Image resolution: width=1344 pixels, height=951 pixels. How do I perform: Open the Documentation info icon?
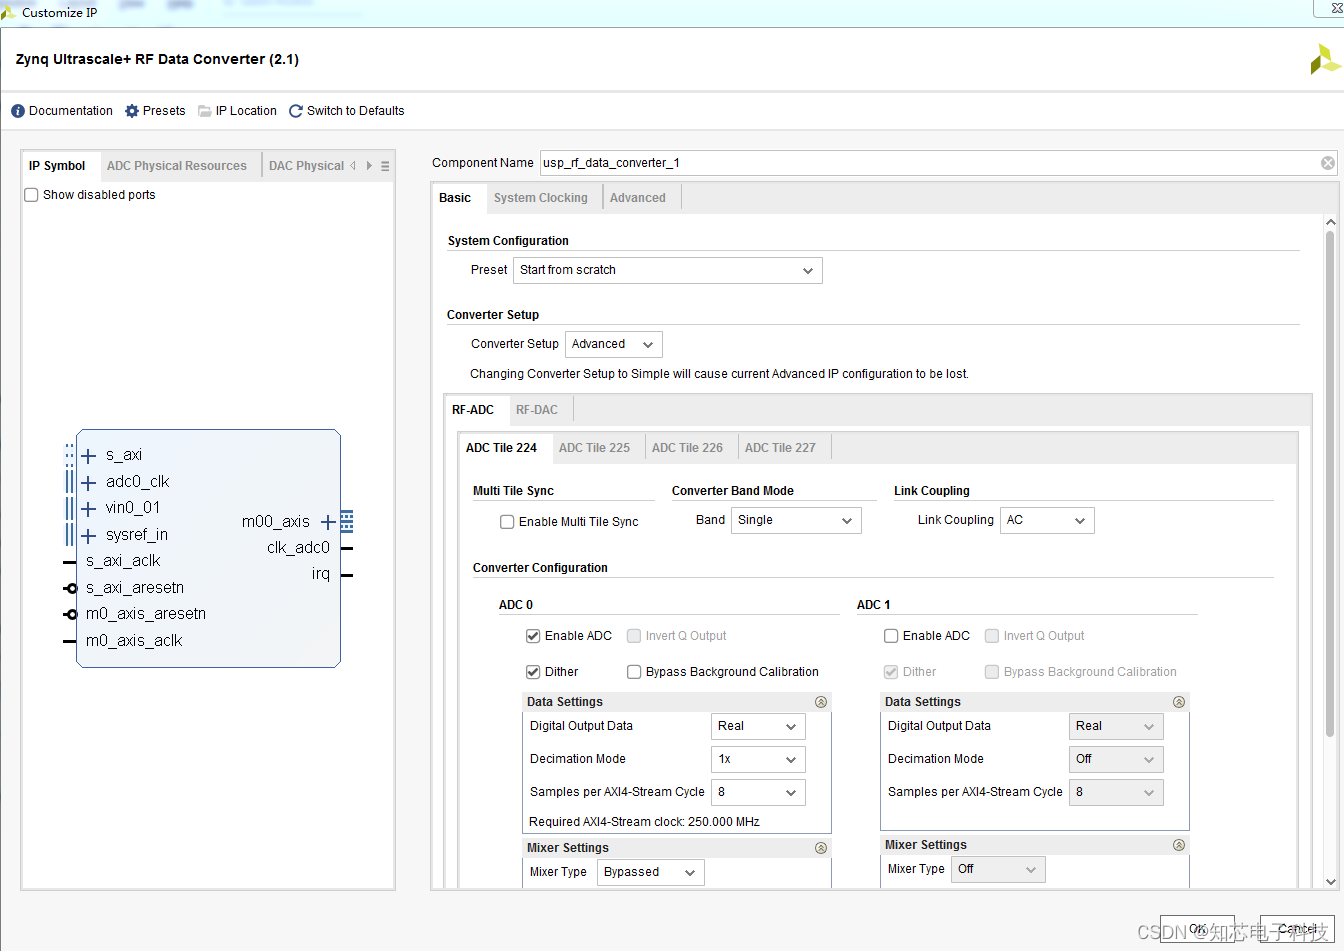pos(18,111)
